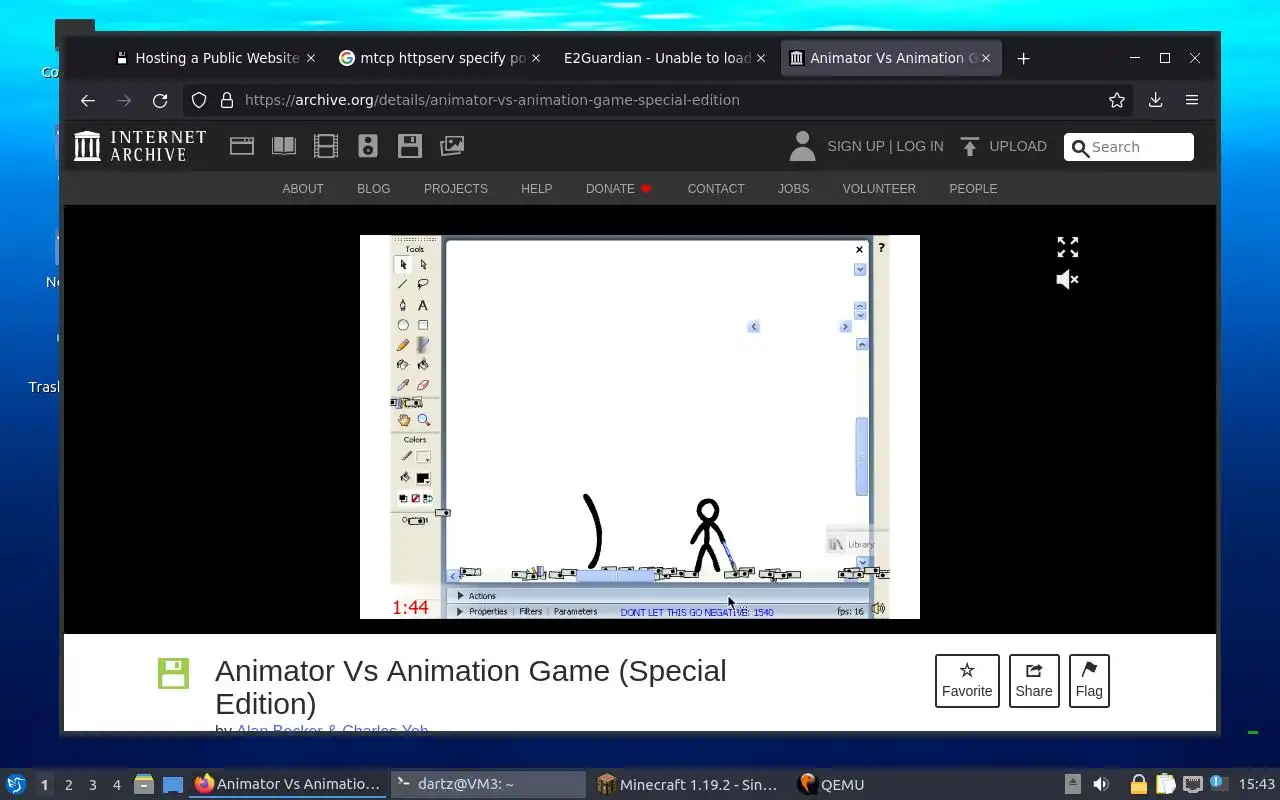Choose the Ink Bottle tool
Image resolution: width=1280 pixels, height=800 pixels.
(x=403, y=365)
